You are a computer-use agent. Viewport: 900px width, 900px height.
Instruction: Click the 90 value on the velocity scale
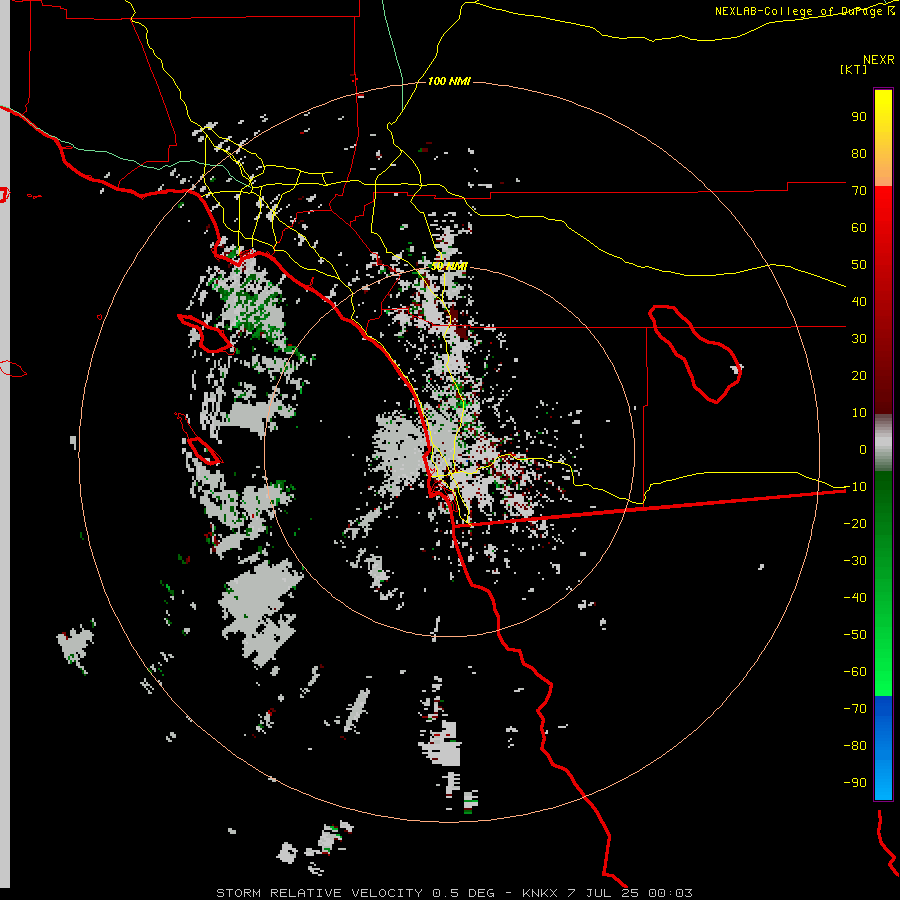click(x=859, y=117)
